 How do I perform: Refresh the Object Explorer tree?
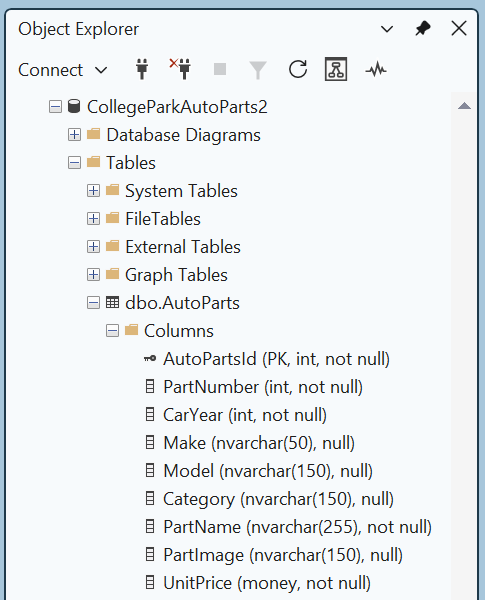click(298, 69)
